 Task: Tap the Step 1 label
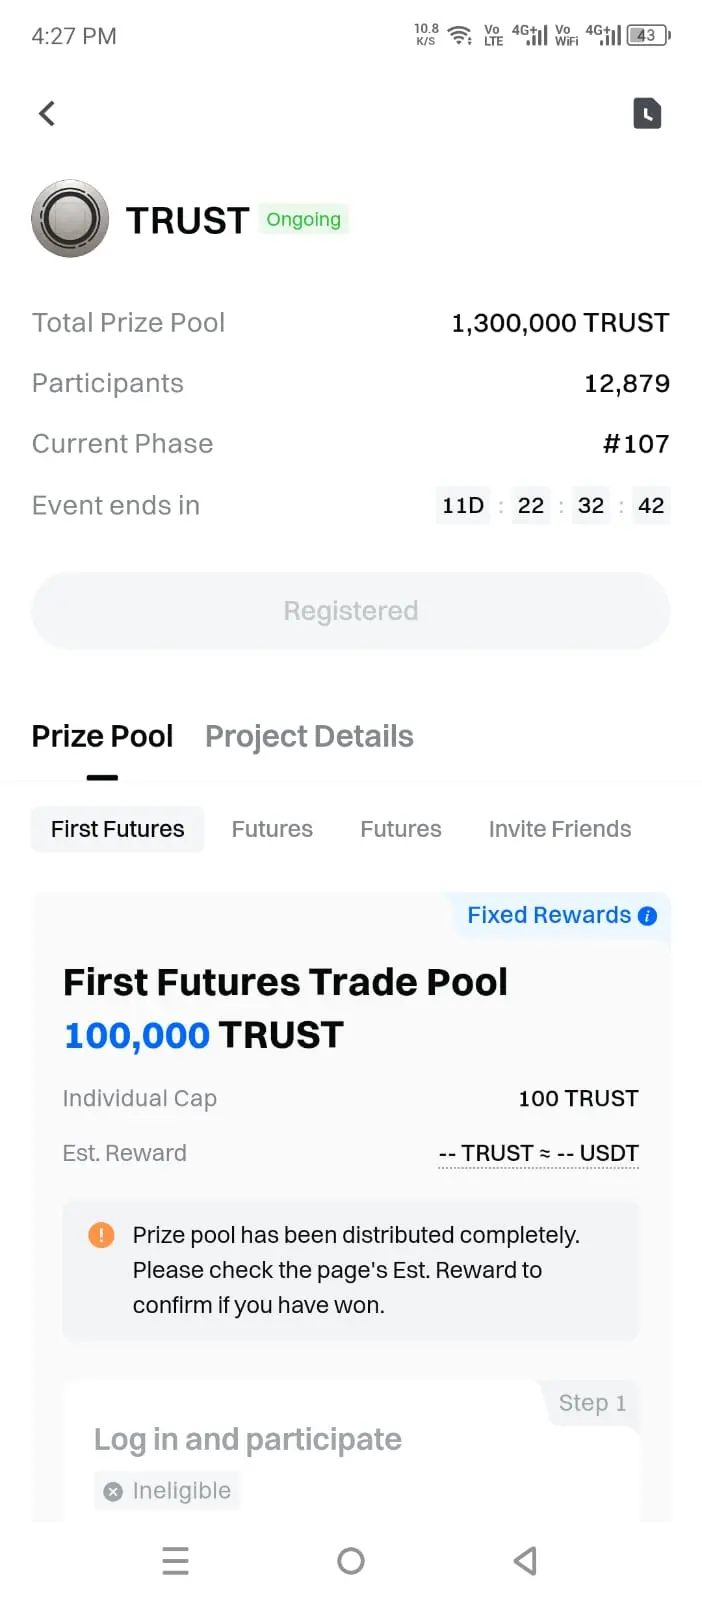point(592,1403)
